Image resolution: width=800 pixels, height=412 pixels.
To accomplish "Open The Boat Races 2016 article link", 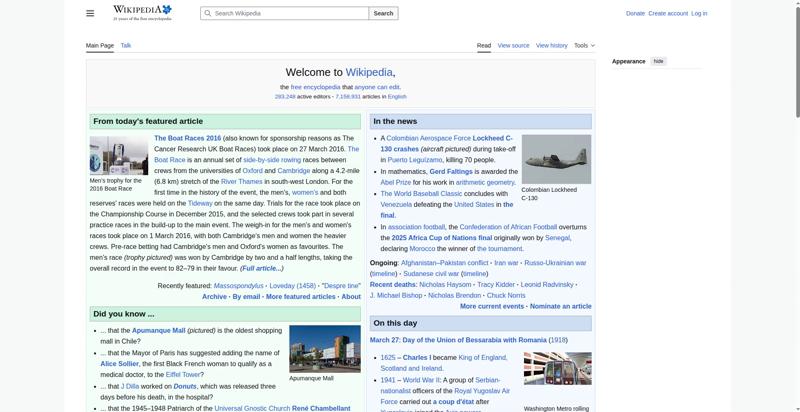I will [x=187, y=138].
